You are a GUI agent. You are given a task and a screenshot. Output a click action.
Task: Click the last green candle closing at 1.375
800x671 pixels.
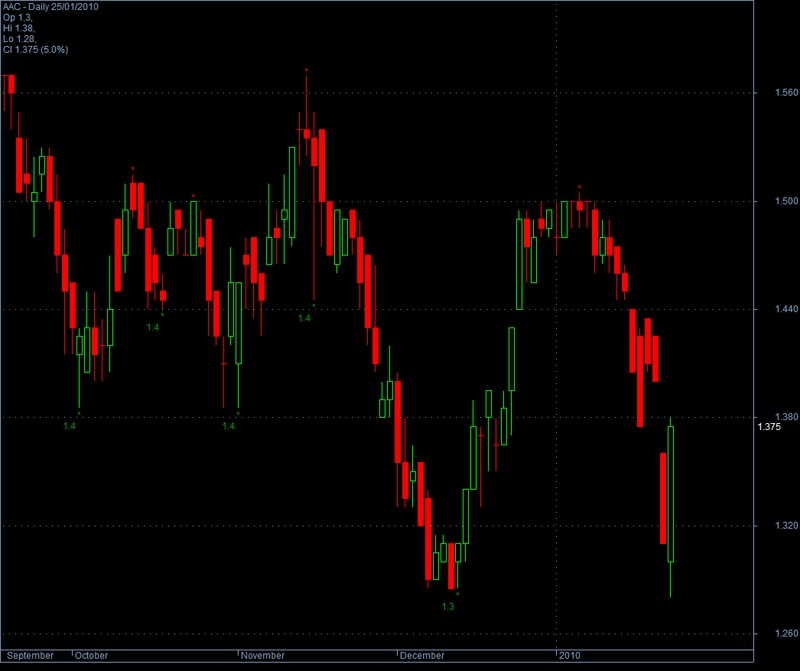(x=670, y=494)
